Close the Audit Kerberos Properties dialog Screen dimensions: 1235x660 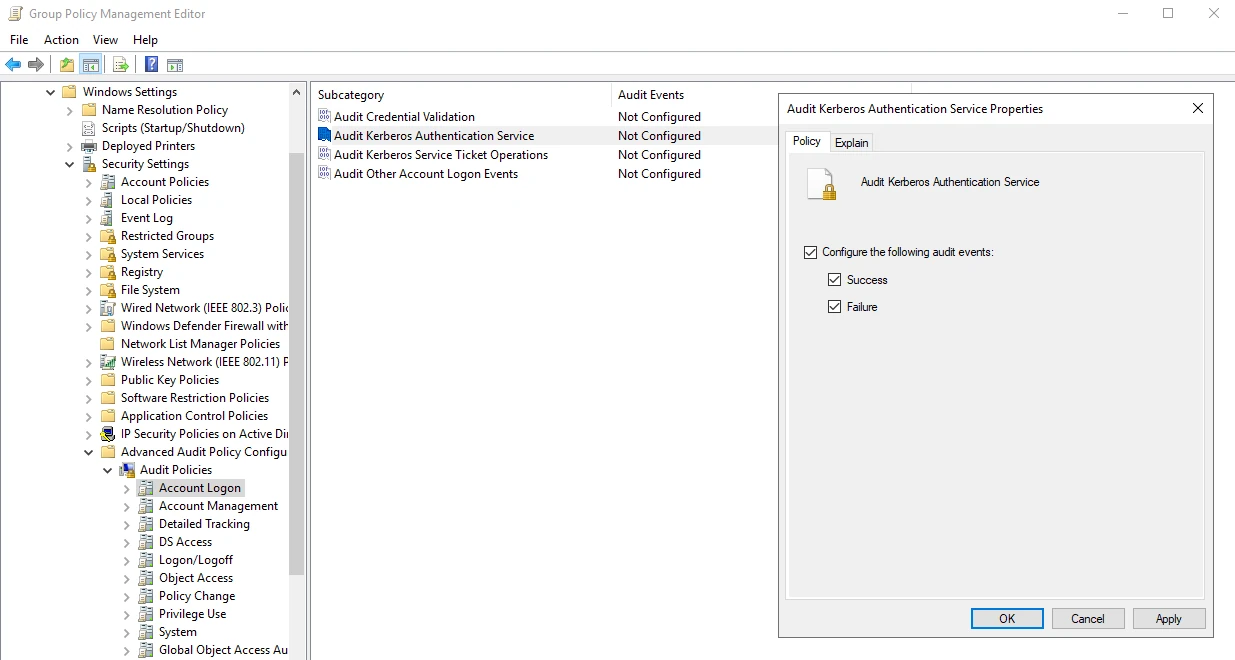[x=1198, y=109]
